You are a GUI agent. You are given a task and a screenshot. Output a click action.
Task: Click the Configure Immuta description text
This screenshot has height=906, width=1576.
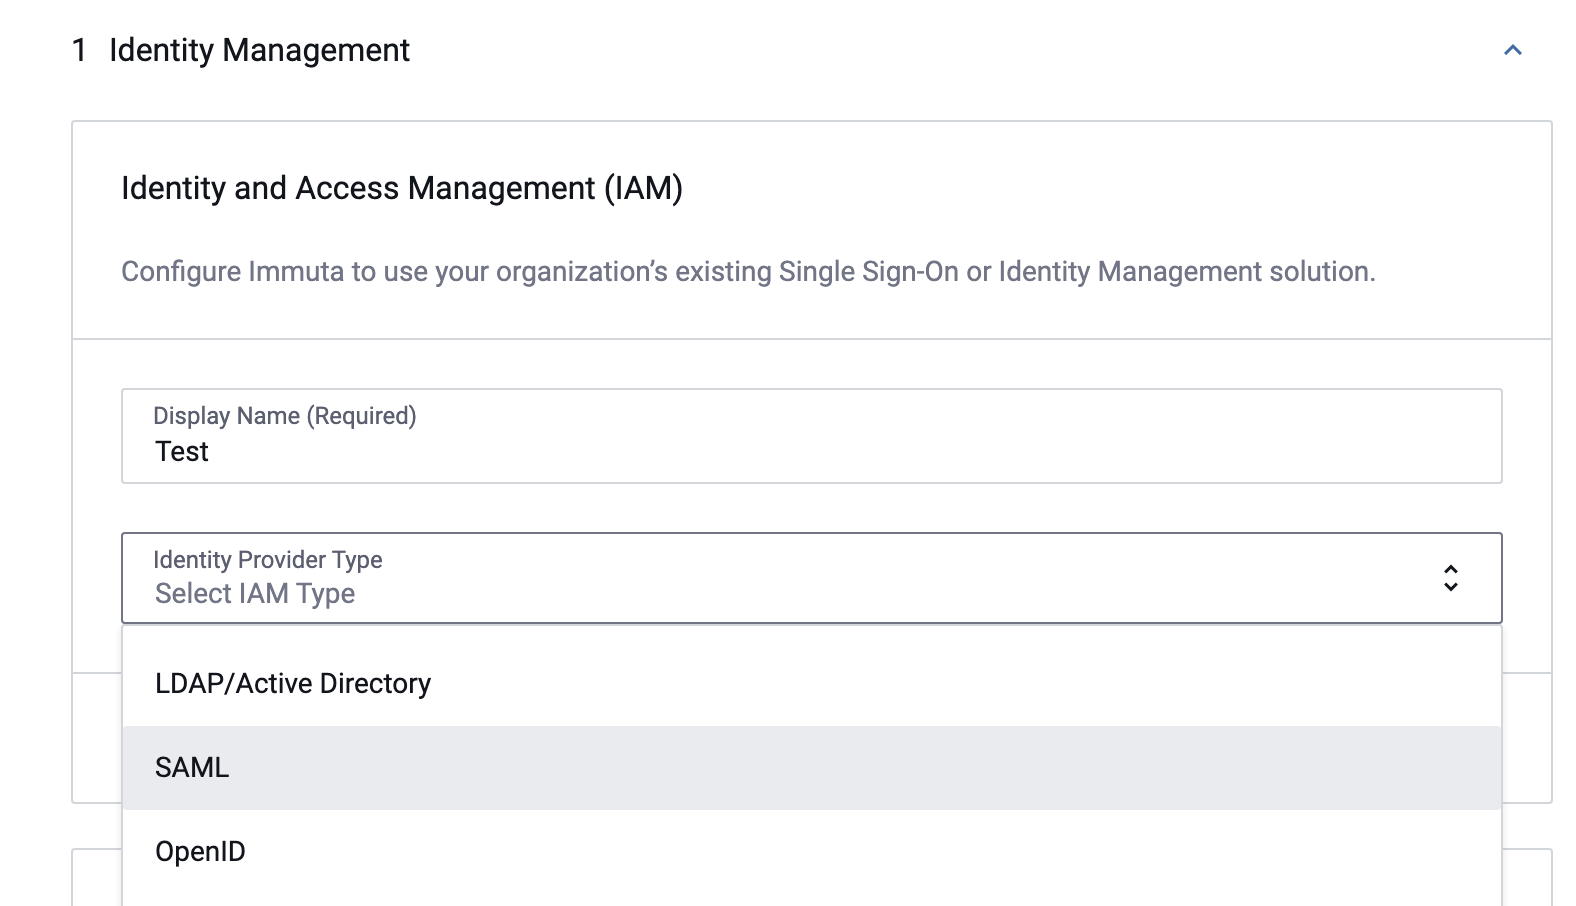click(748, 271)
